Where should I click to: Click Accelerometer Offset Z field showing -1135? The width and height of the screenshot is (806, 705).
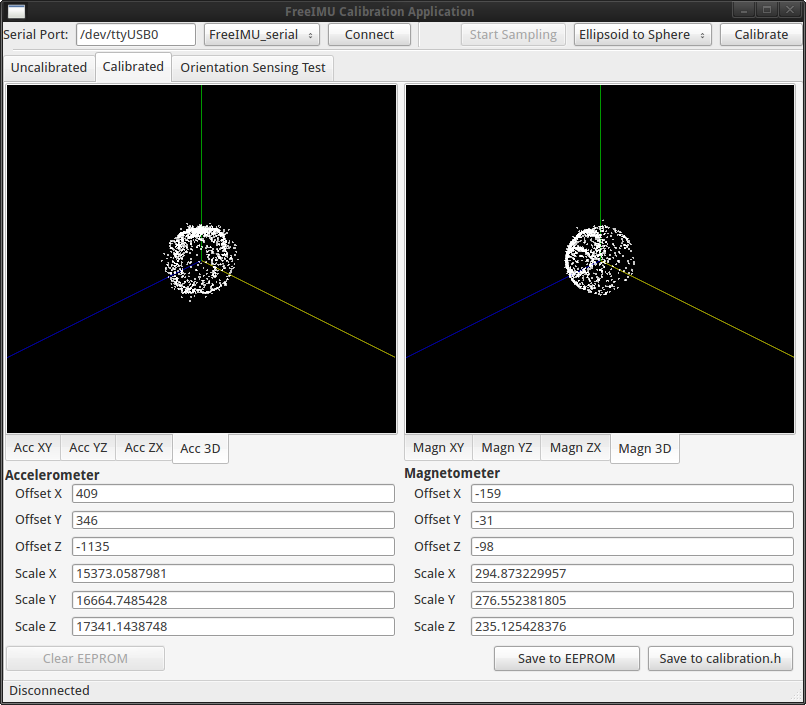(x=233, y=546)
